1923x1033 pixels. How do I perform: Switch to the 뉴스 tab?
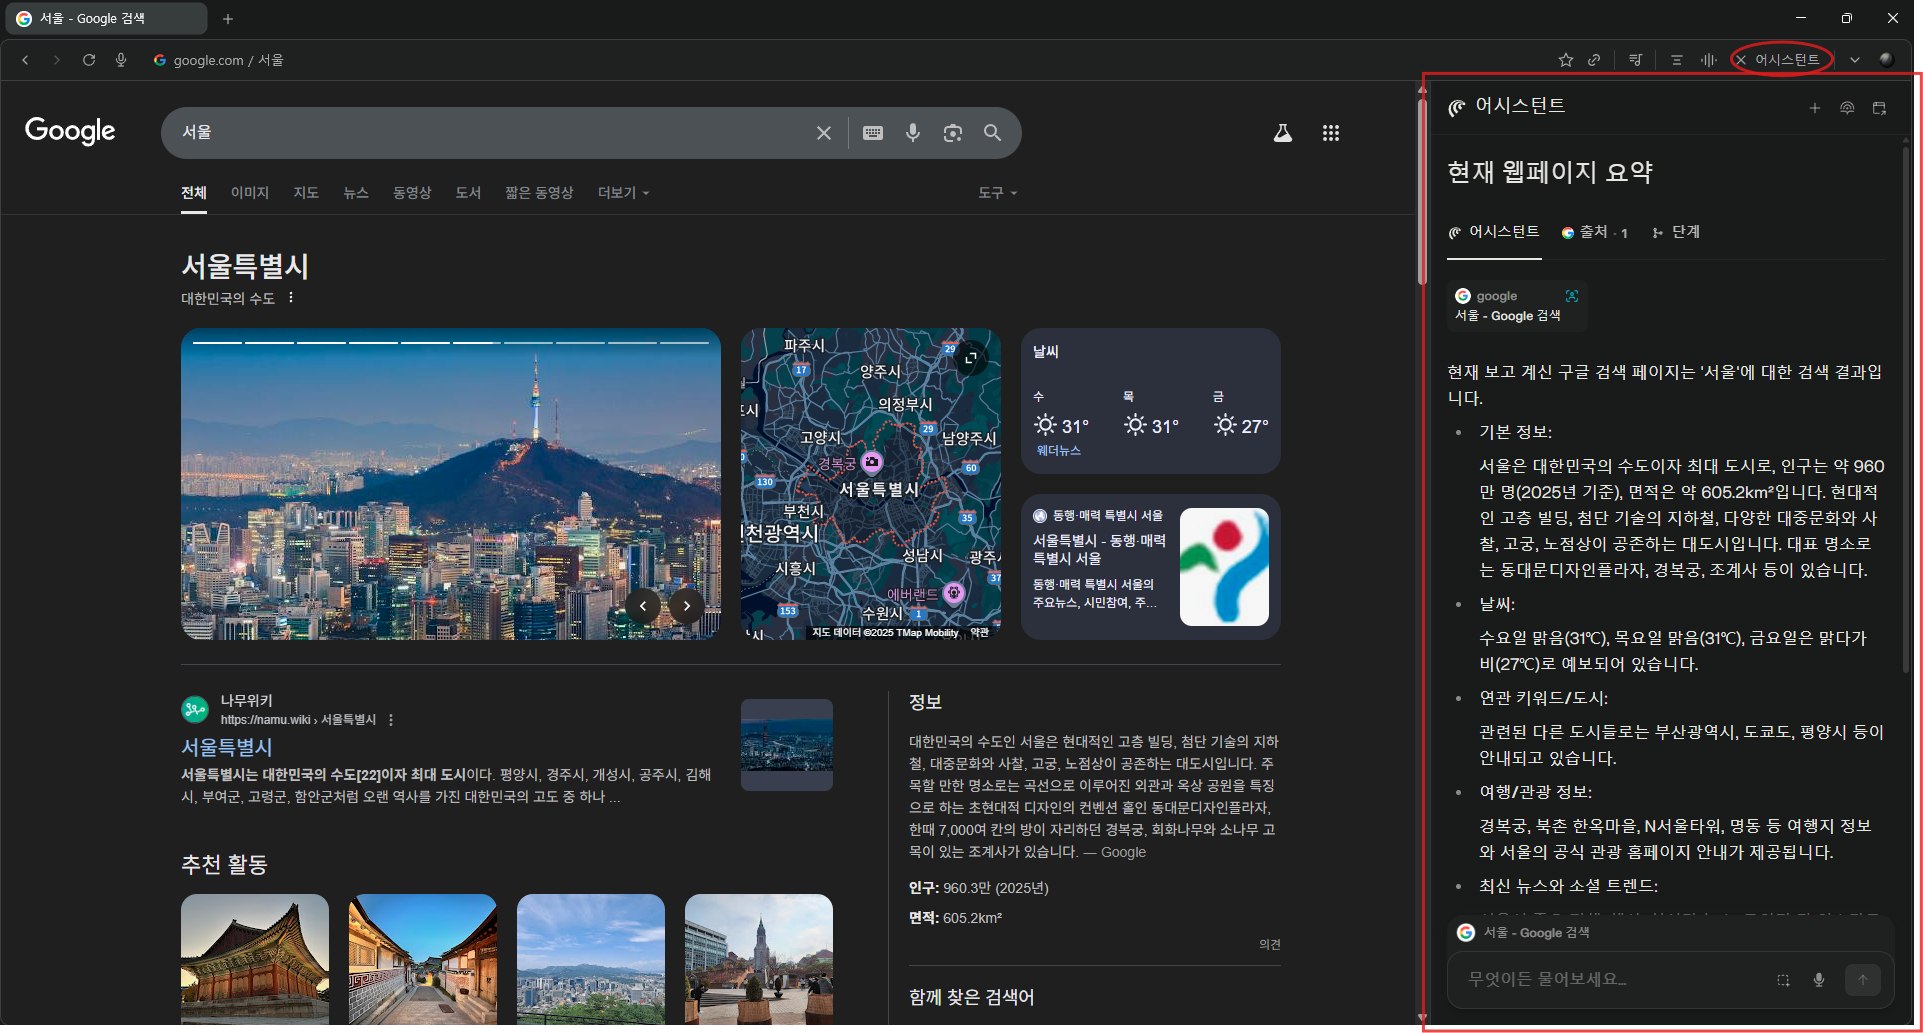pos(356,193)
